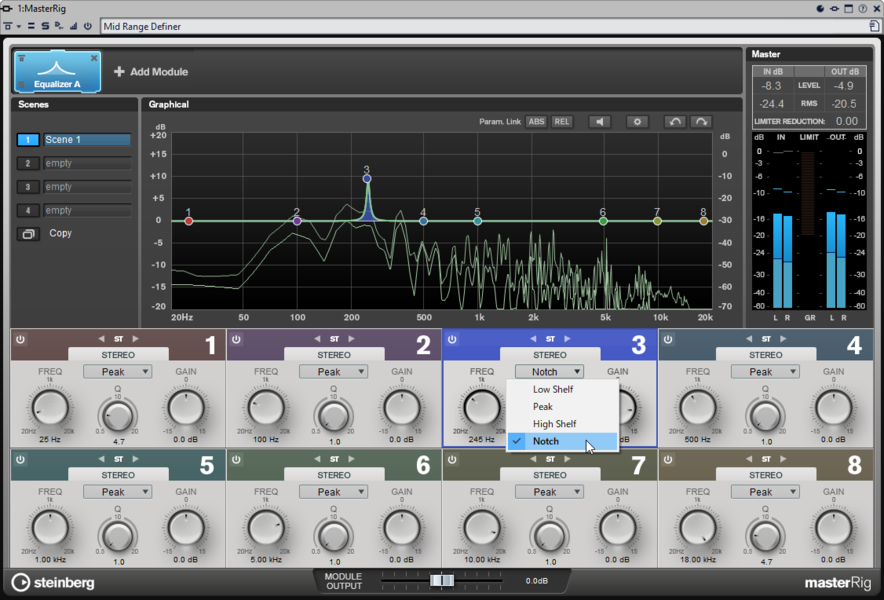This screenshot has height=600, width=884.
Task: Click the help question mark icon
Action: tap(863, 8)
